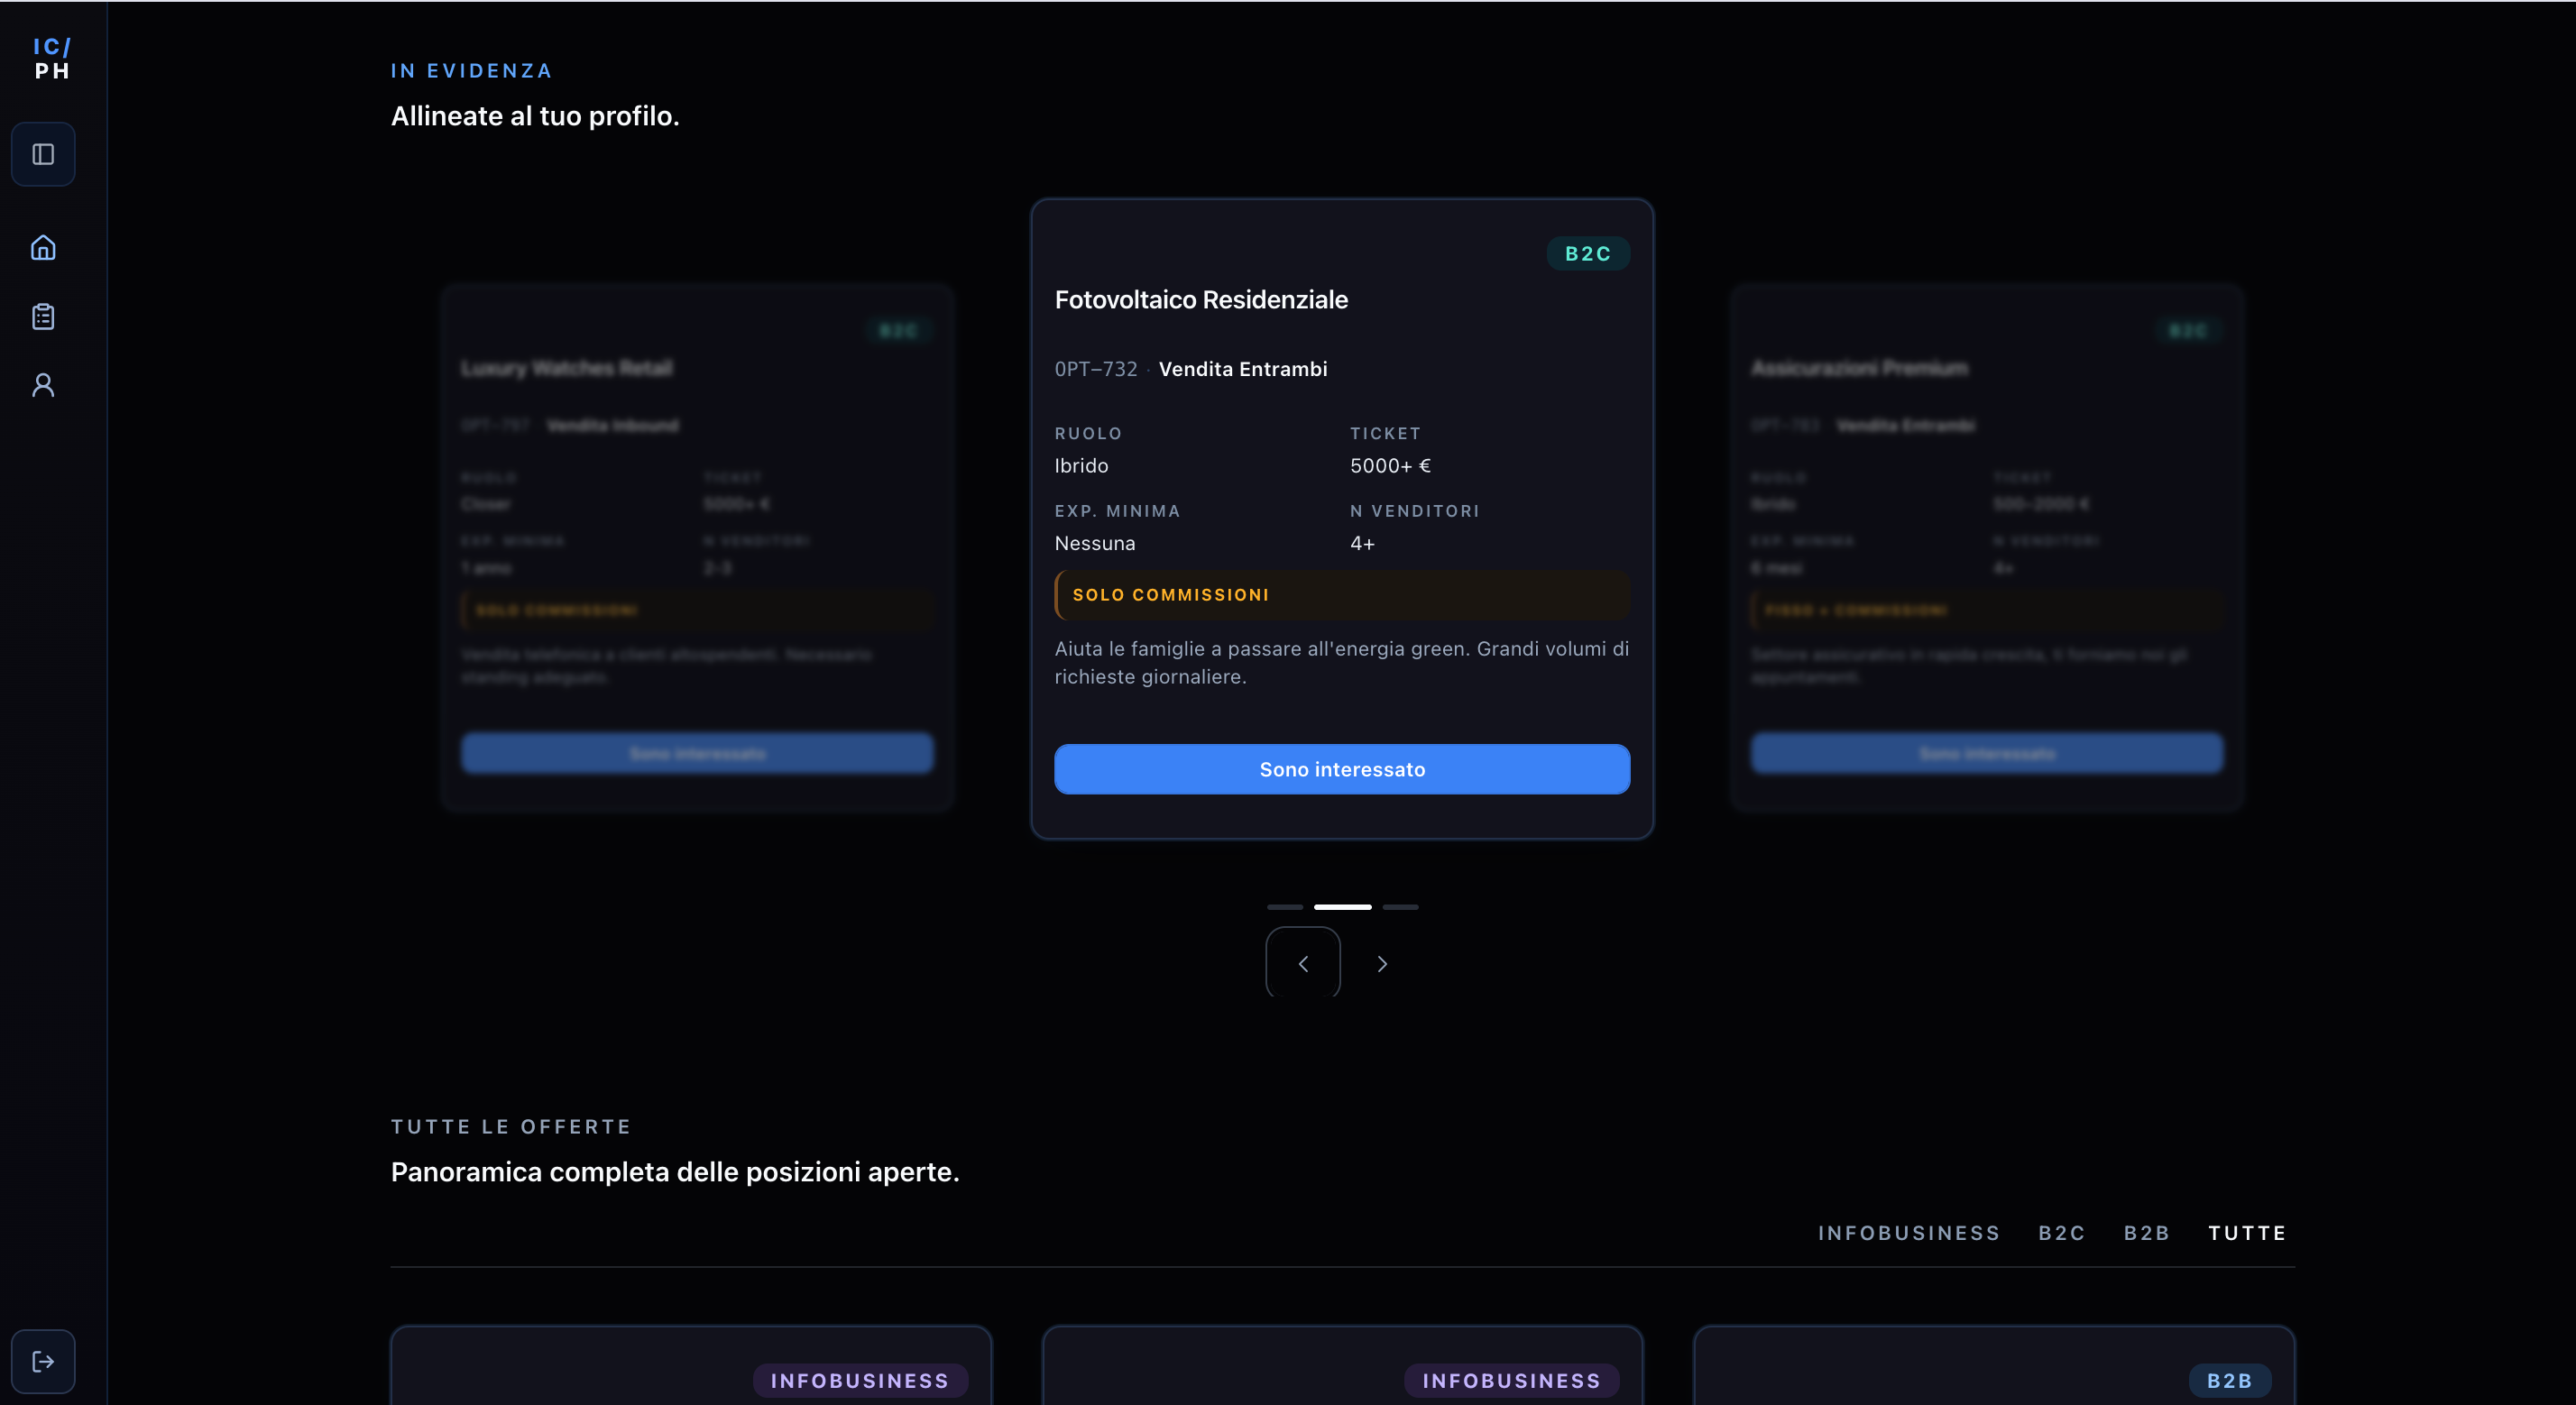This screenshot has height=1405, width=2576.
Task: Select the B2B filter tab
Action: click(2147, 1233)
